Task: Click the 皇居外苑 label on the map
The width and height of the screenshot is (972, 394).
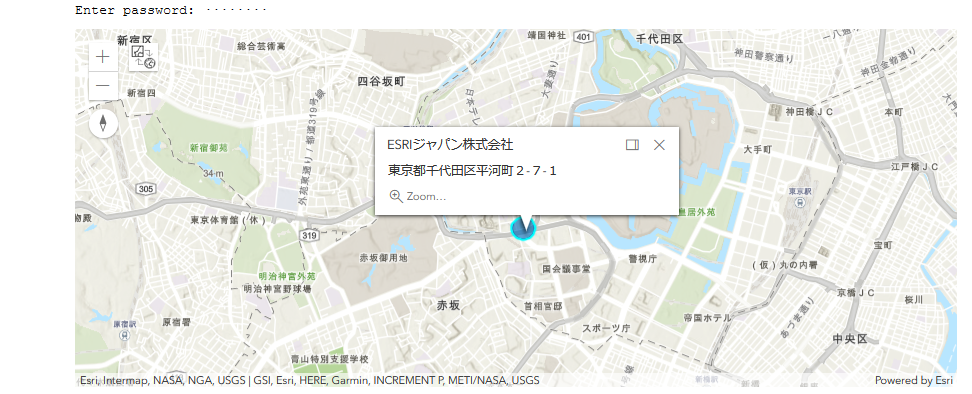Action: click(697, 212)
